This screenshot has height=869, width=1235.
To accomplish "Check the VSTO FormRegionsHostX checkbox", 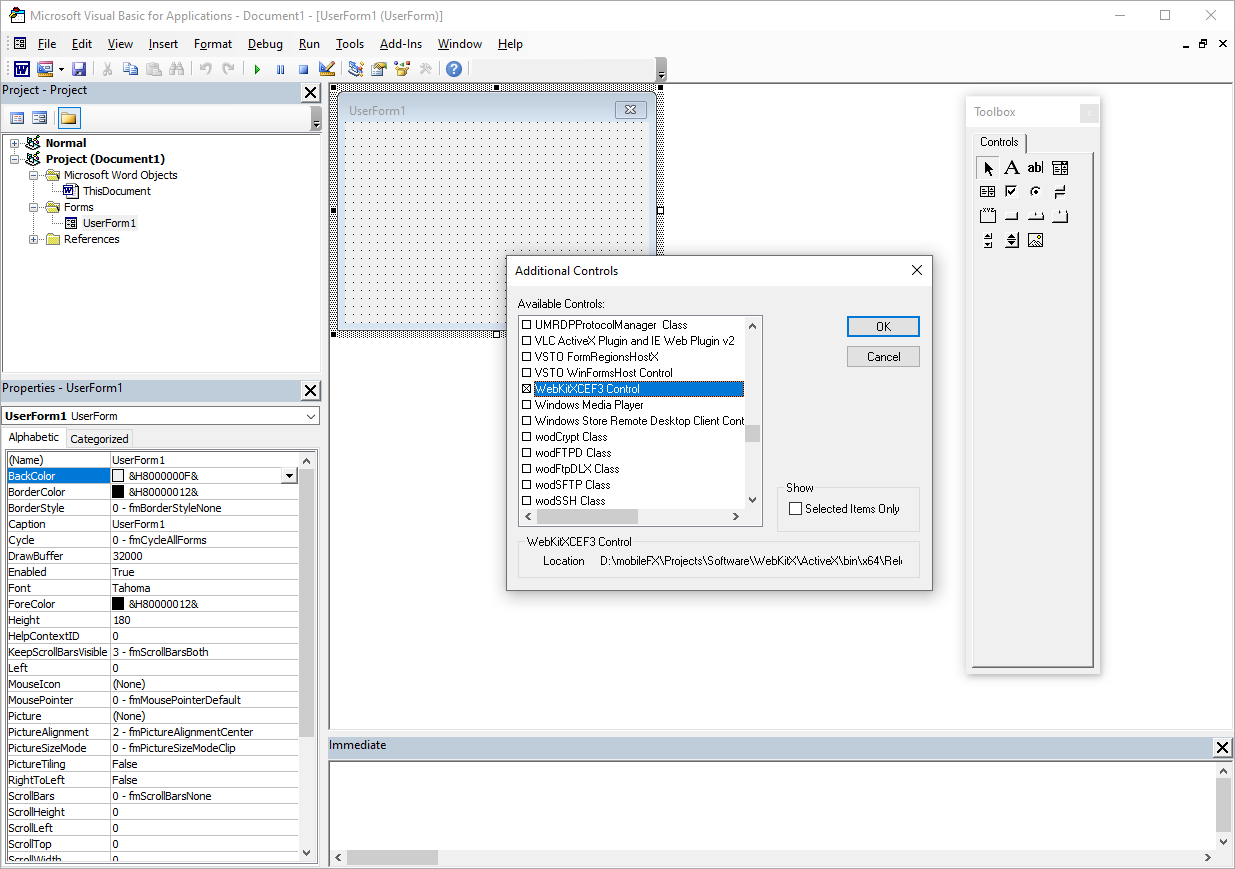I will (527, 357).
